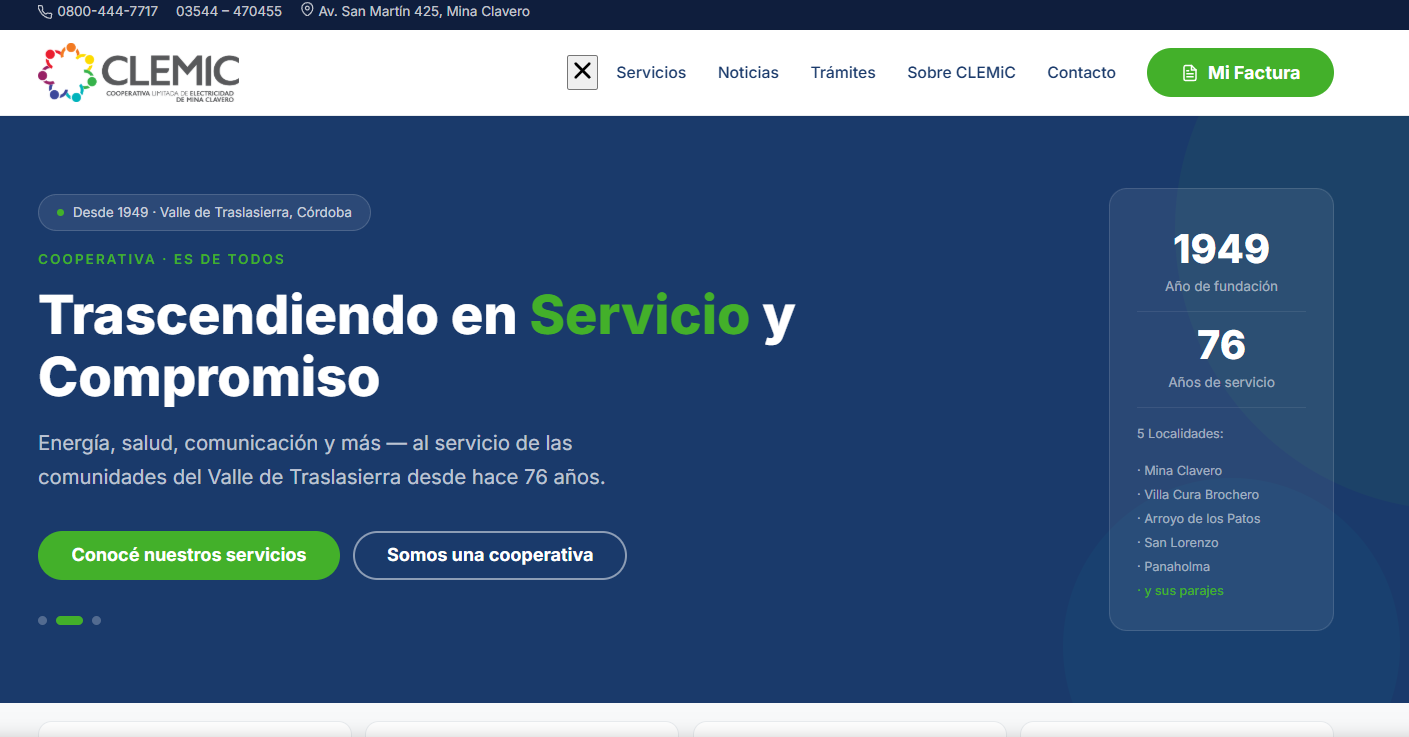Click the 1949 founding year number
Viewport: 1409px width, 737px height.
[1221, 249]
